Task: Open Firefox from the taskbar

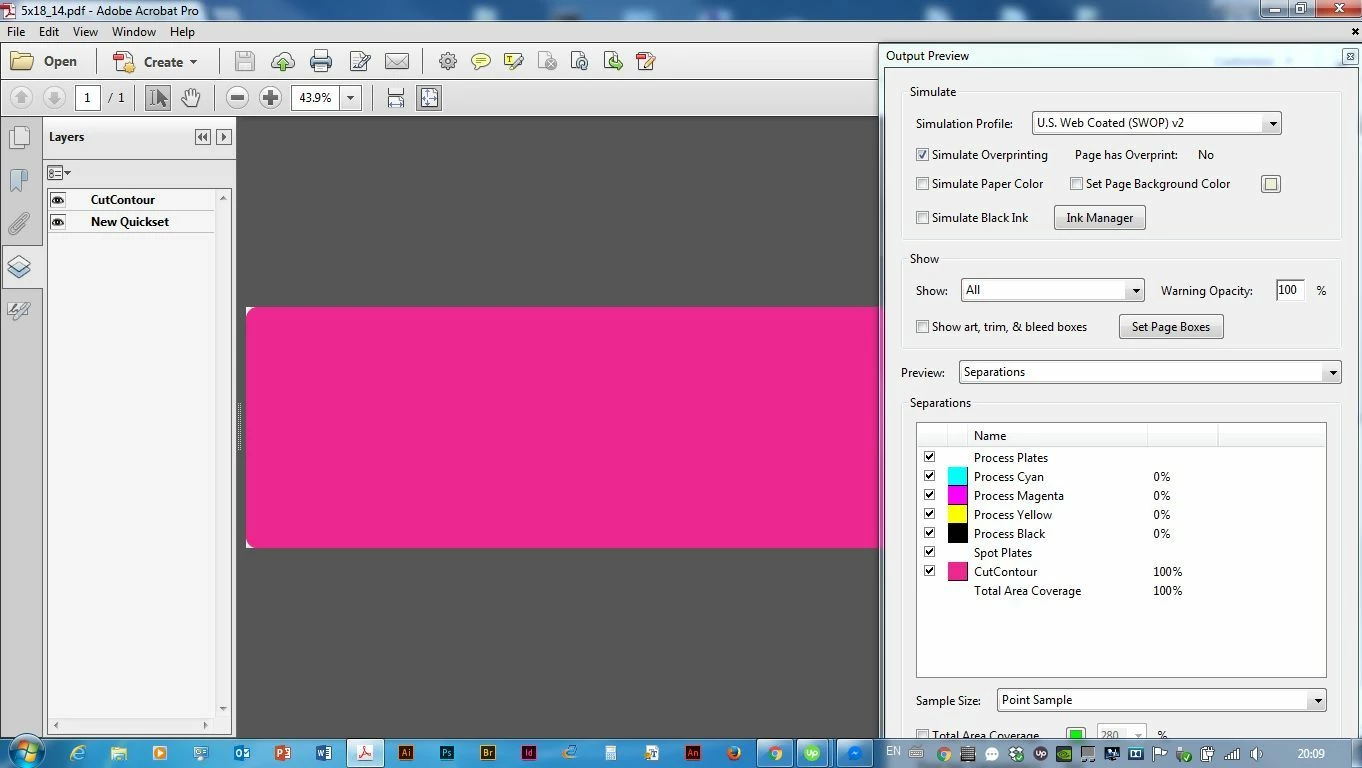Action: tap(733, 753)
